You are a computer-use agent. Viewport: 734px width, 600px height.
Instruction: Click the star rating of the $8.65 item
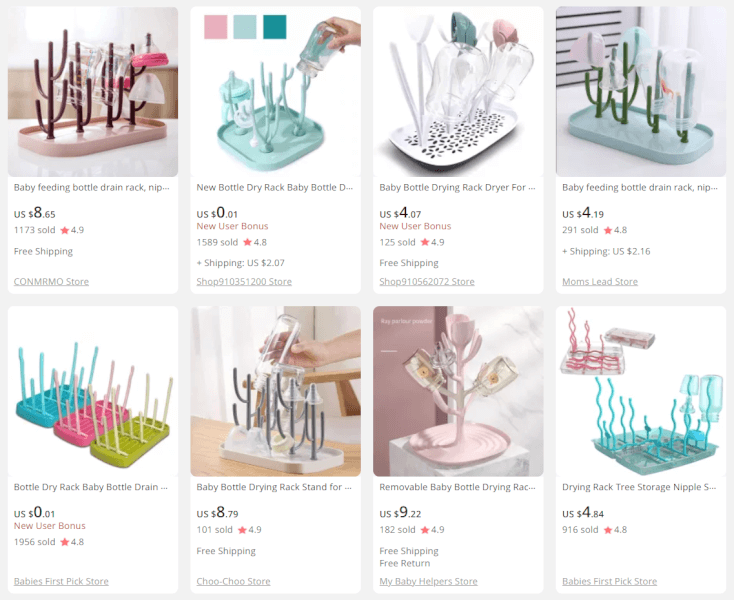pos(72,230)
